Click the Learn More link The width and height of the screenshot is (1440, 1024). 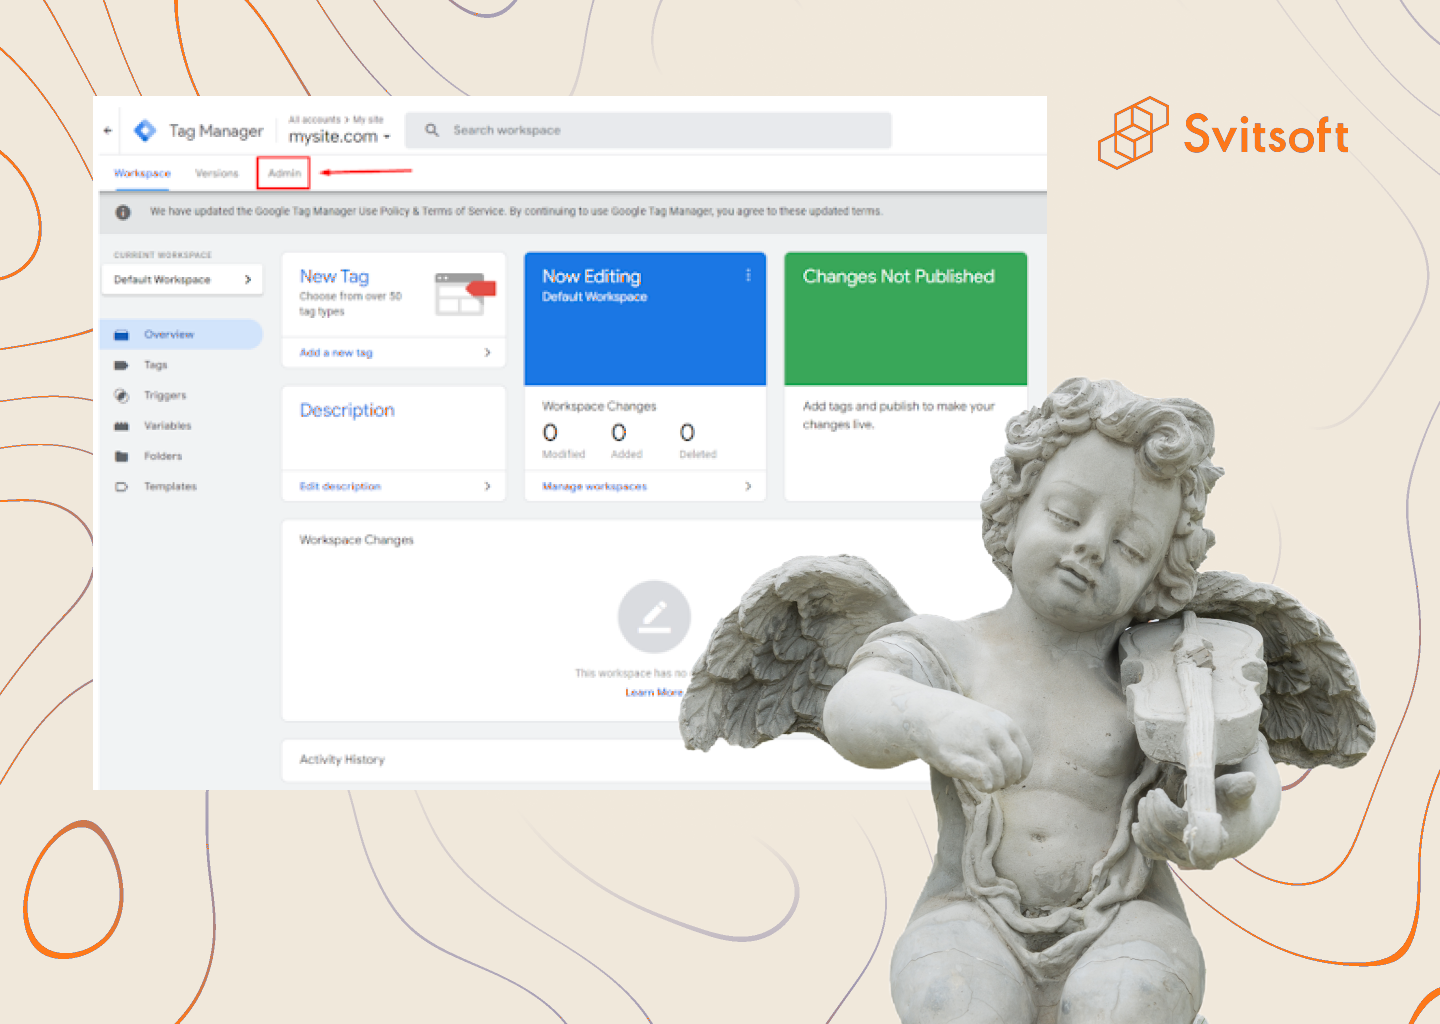point(654,692)
